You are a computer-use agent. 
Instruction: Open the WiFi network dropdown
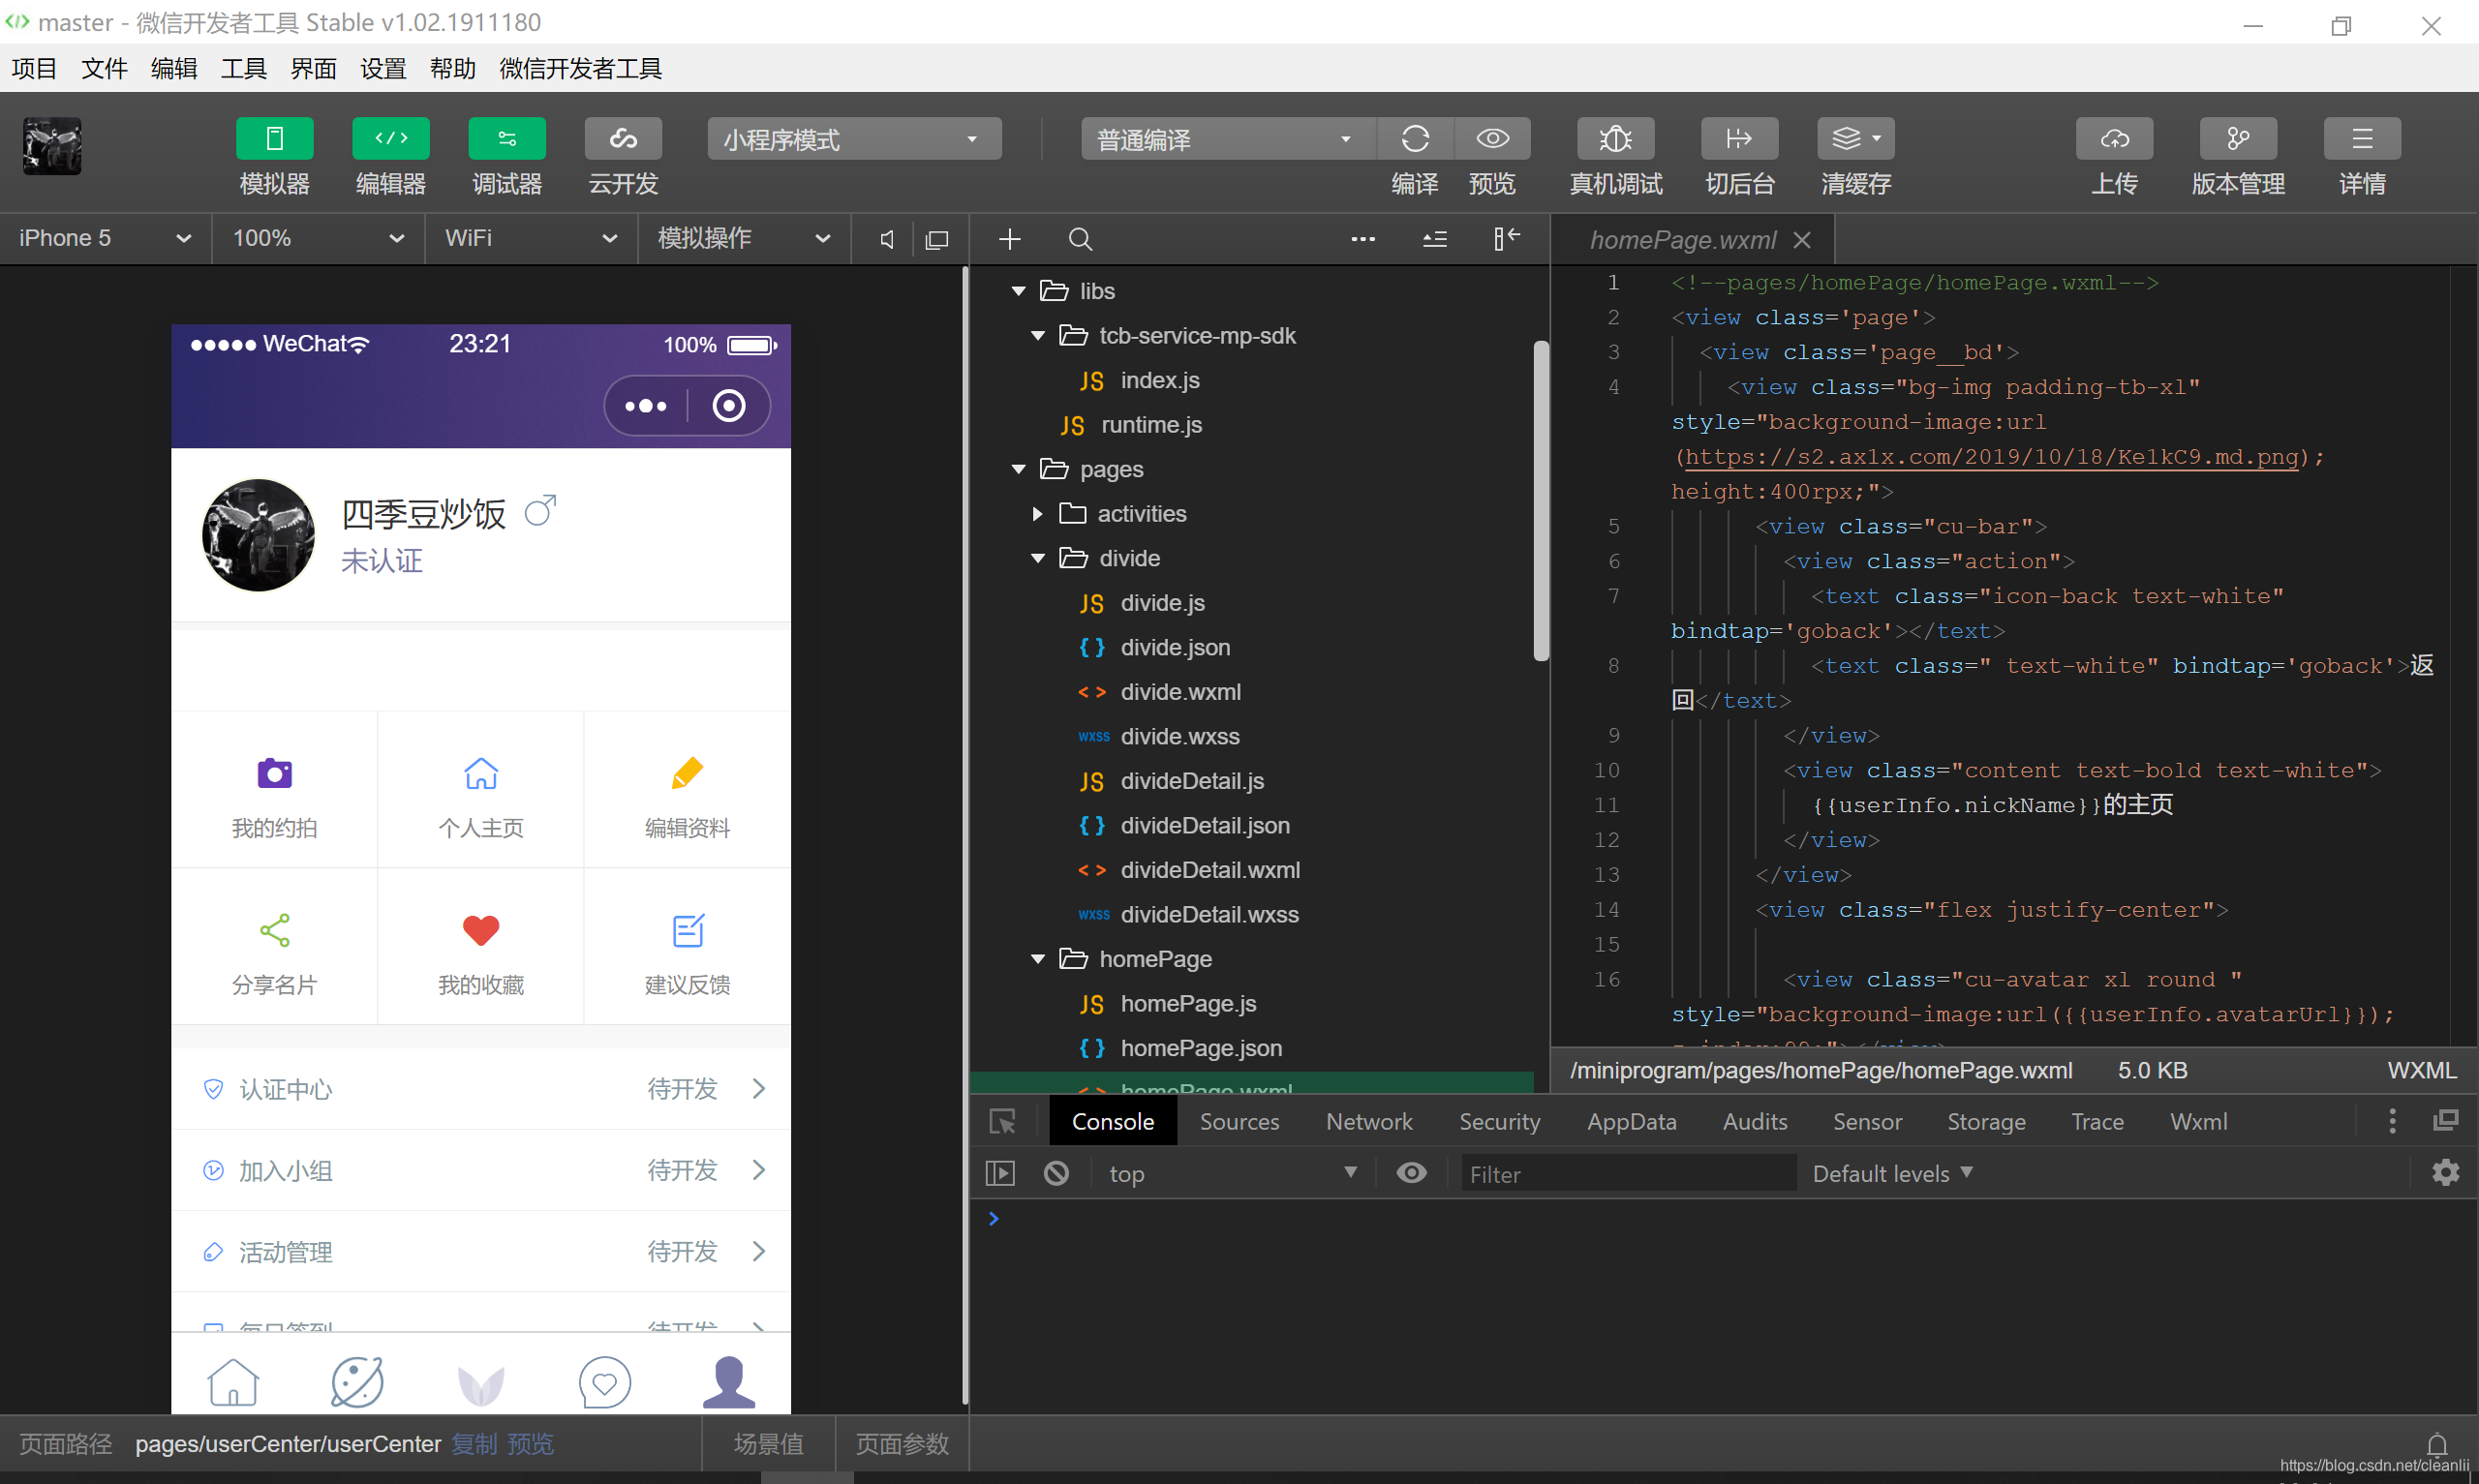point(531,238)
